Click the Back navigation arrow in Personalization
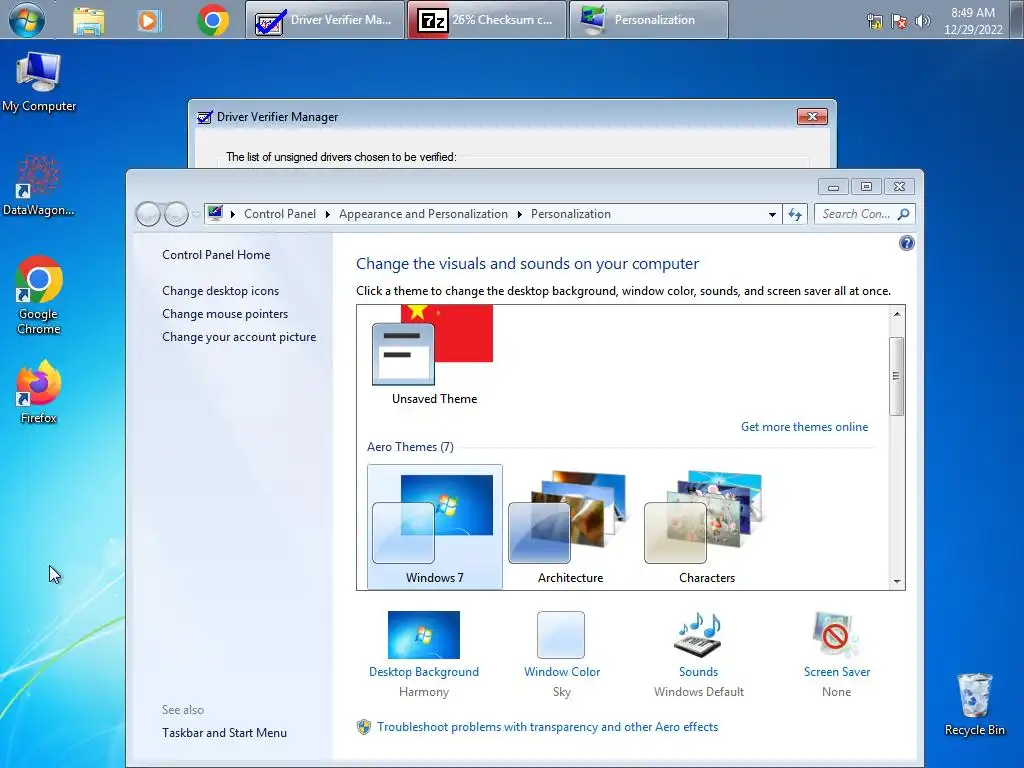 point(148,214)
